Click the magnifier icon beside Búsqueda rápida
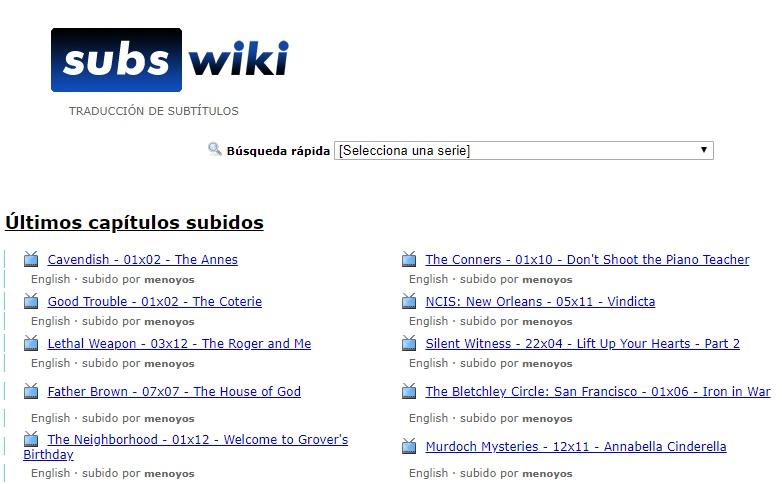 tap(214, 150)
